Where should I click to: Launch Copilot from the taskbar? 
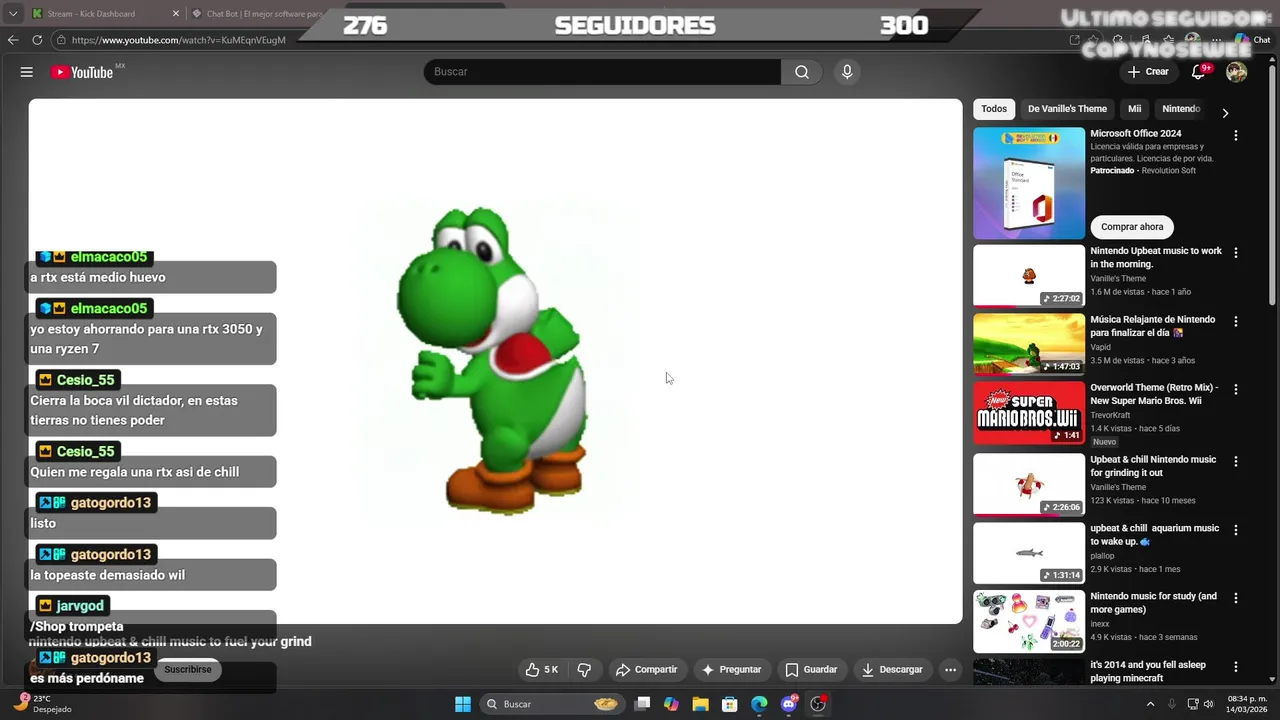(671, 704)
